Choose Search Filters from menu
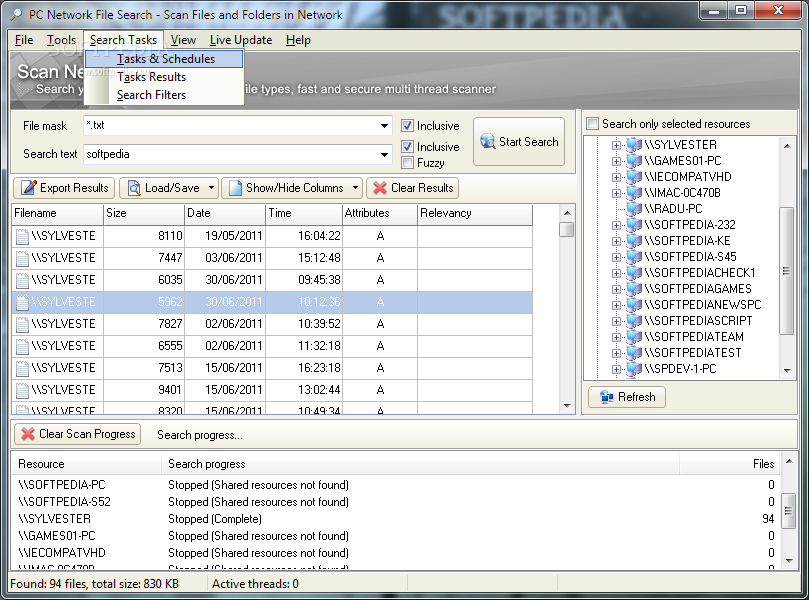This screenshot has height=600, width=809. click(164, 95)
